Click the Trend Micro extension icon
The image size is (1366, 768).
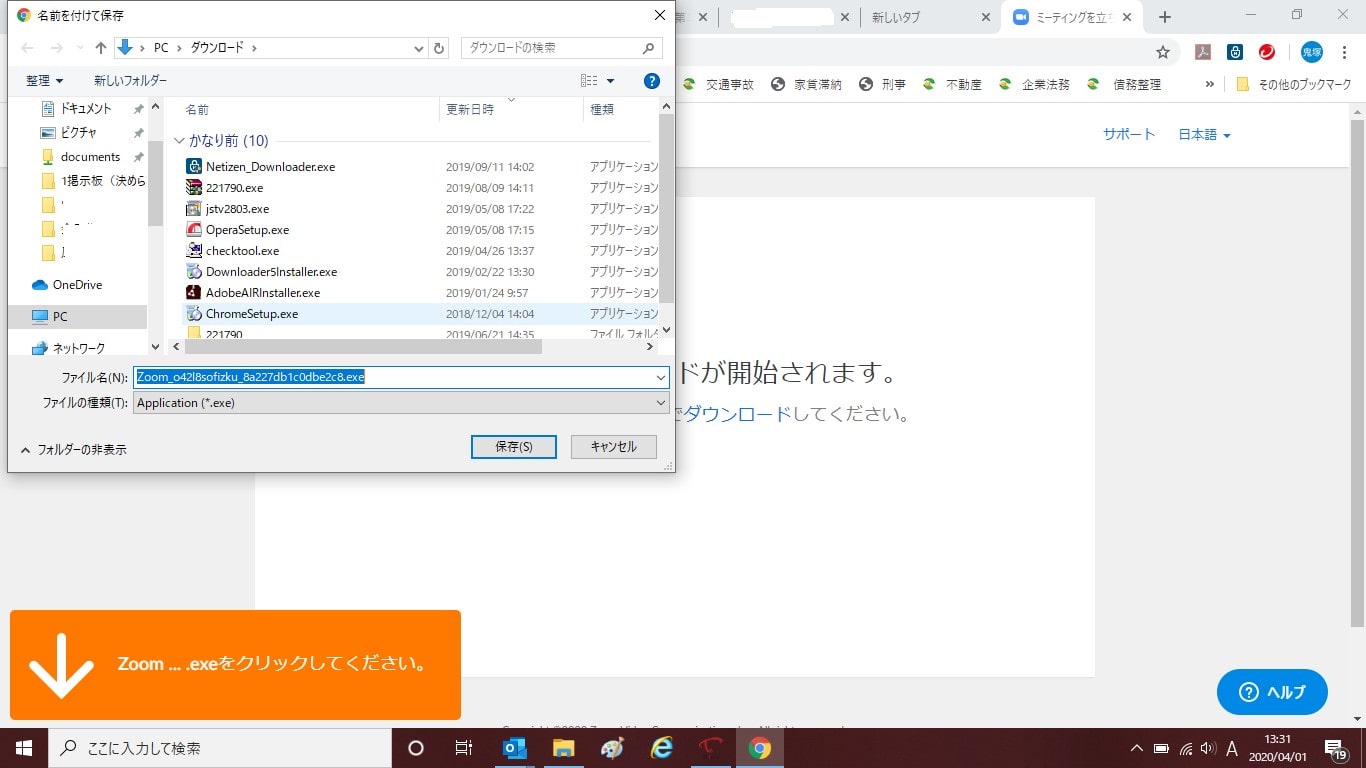click(1267, 52)
